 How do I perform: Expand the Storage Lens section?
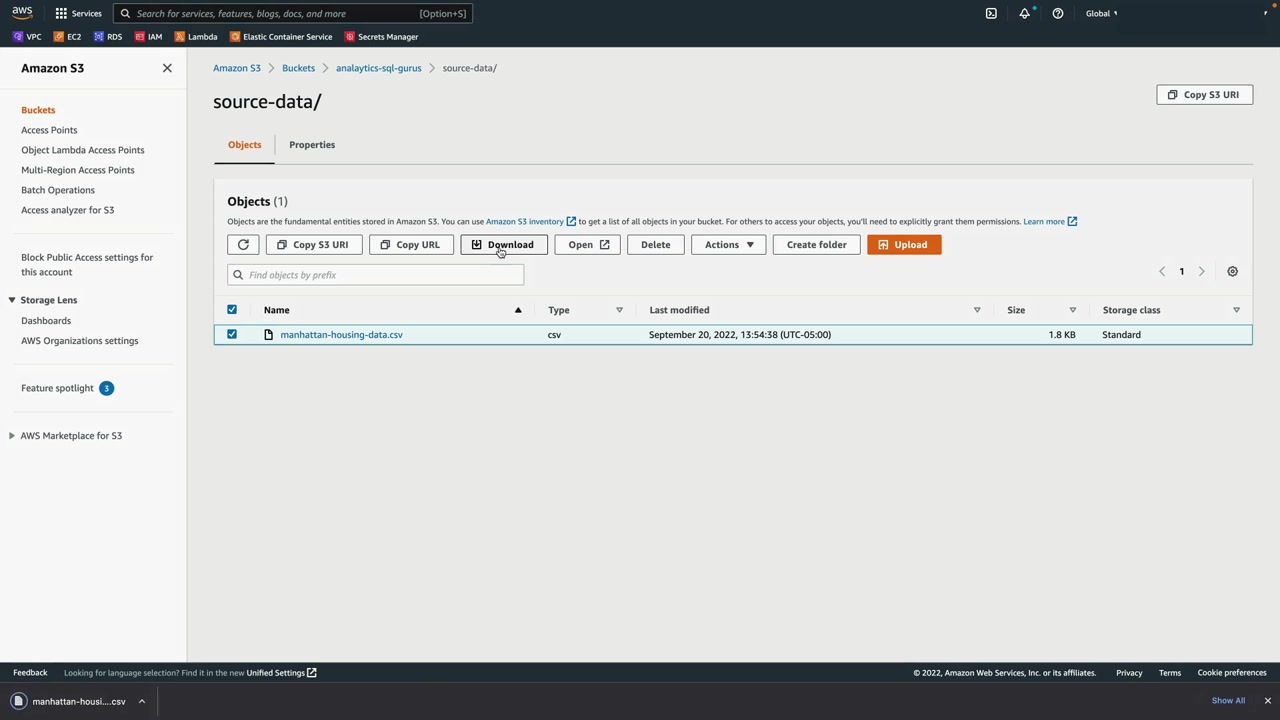[x=12, y=300]
